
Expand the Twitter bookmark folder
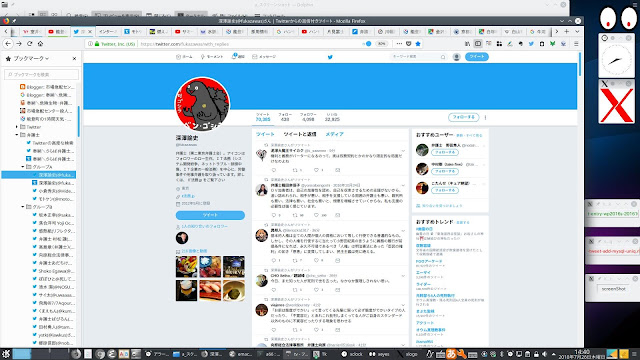tap(17, 127)
